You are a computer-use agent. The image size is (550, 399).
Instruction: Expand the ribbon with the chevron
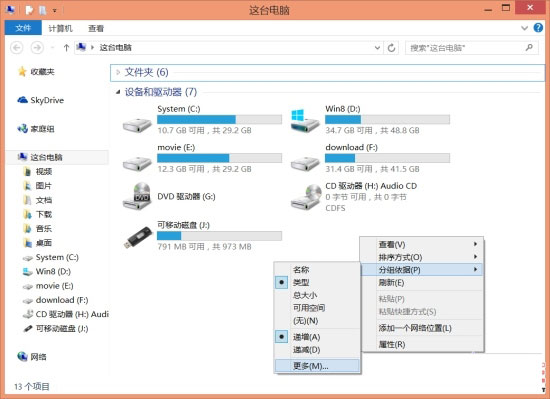click(x=524, y=28)
